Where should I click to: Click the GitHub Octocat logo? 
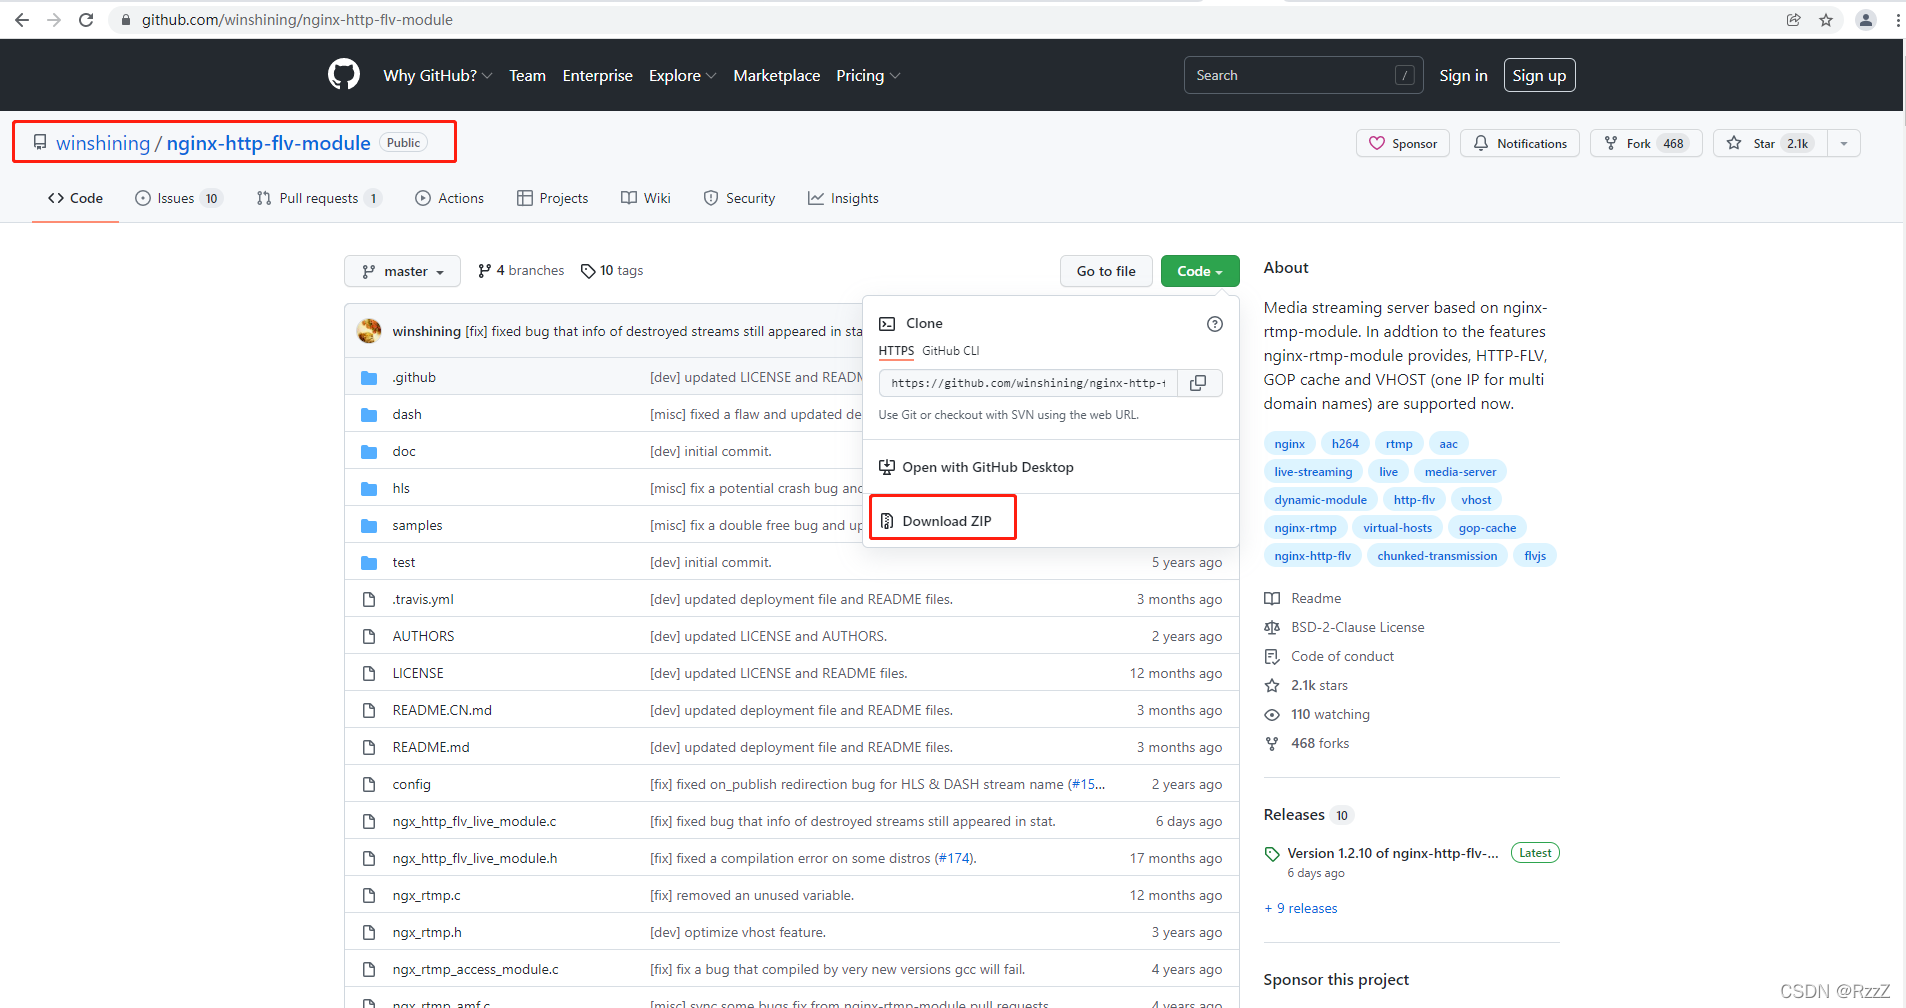344,75
